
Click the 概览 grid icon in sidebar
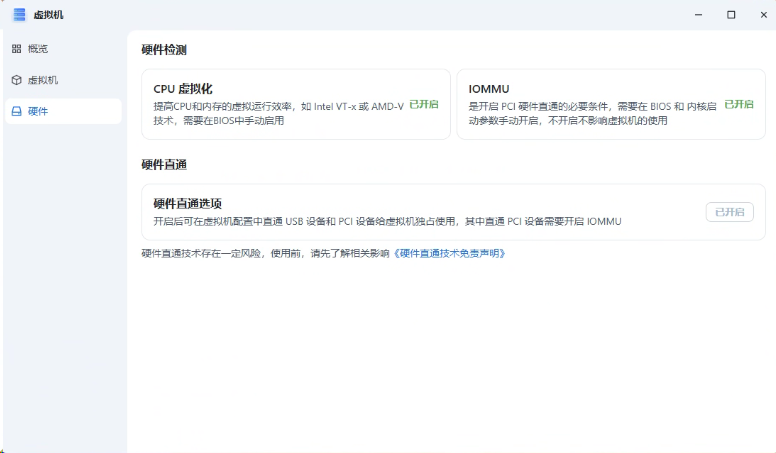(16, 49)
